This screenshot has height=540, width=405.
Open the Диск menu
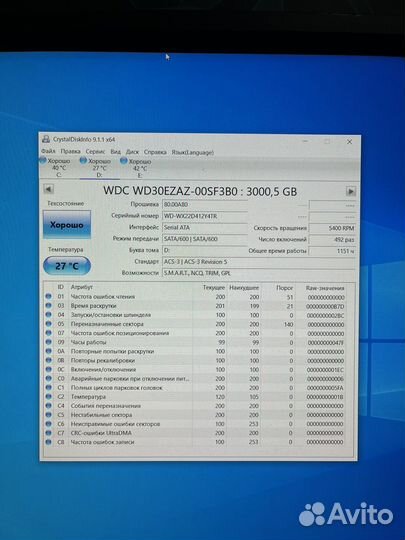coord(132,152)
